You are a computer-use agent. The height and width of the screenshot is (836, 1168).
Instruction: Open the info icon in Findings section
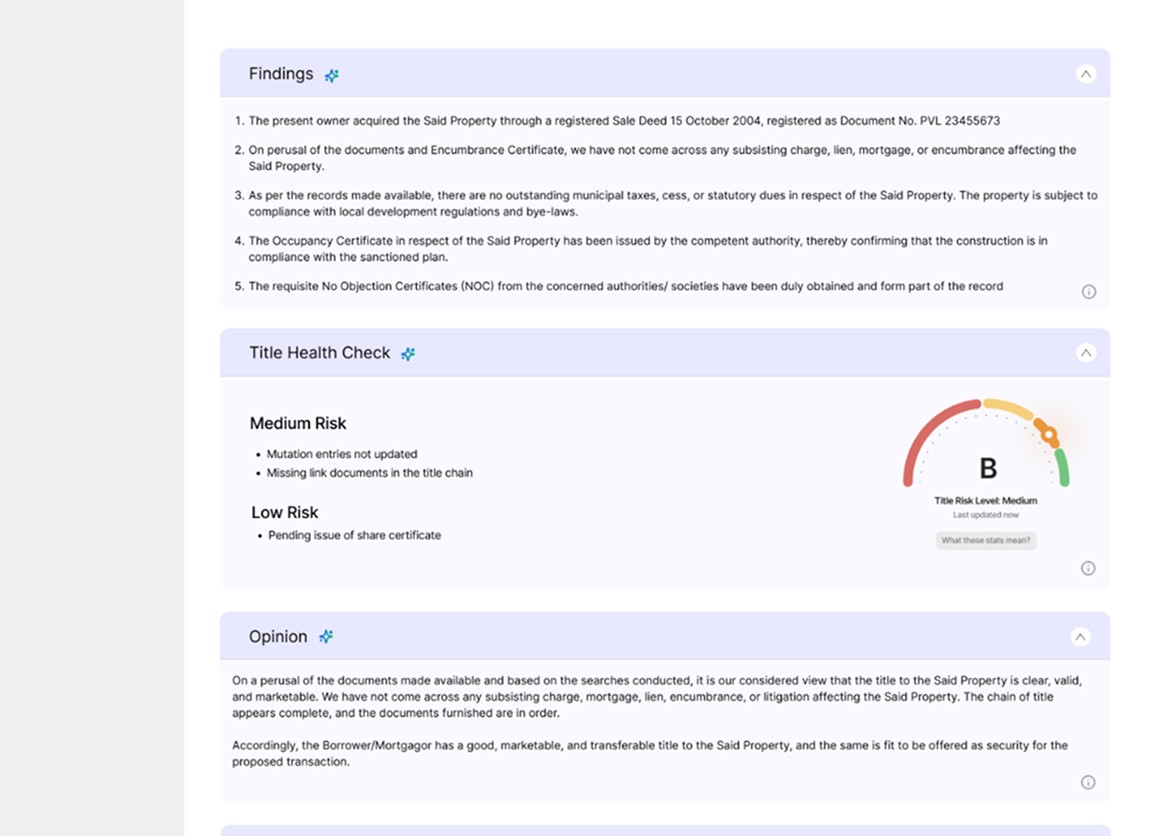point(1088,291)
